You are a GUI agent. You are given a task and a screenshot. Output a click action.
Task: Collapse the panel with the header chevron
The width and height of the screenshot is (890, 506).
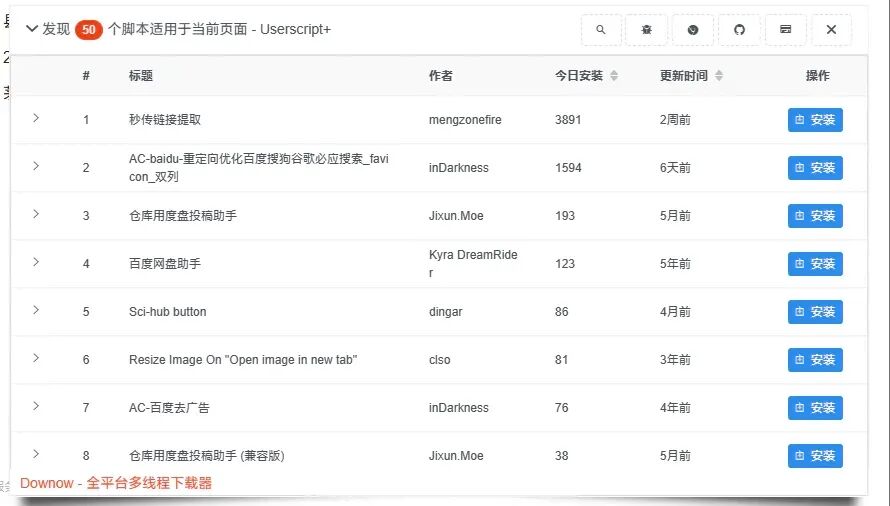coord(32,29)
